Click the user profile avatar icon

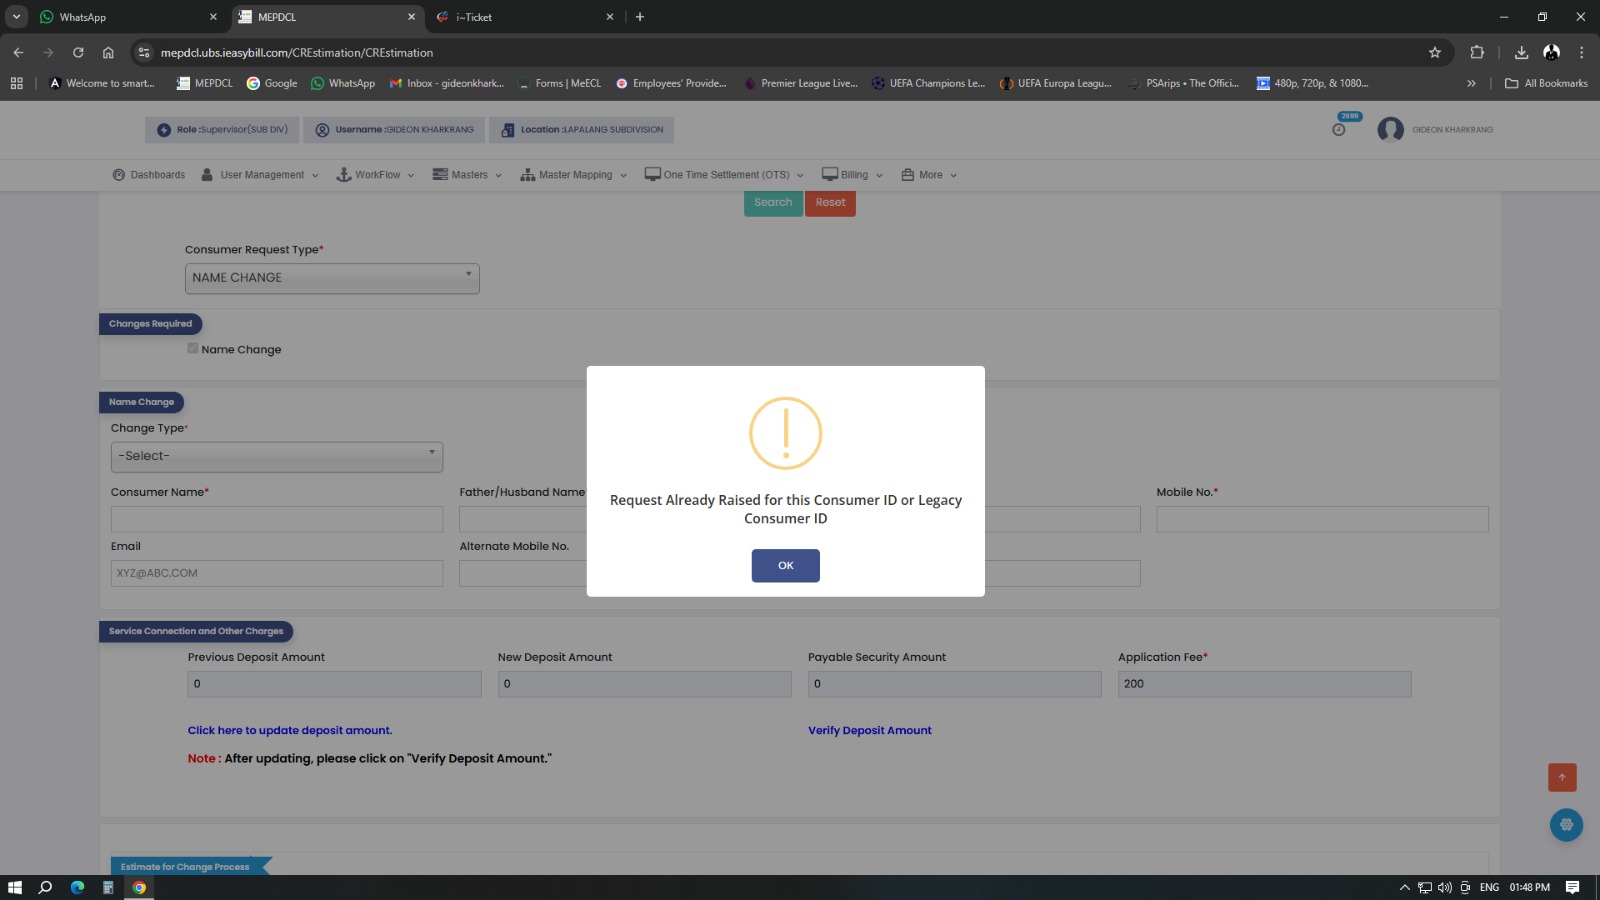click(1390, 130)
